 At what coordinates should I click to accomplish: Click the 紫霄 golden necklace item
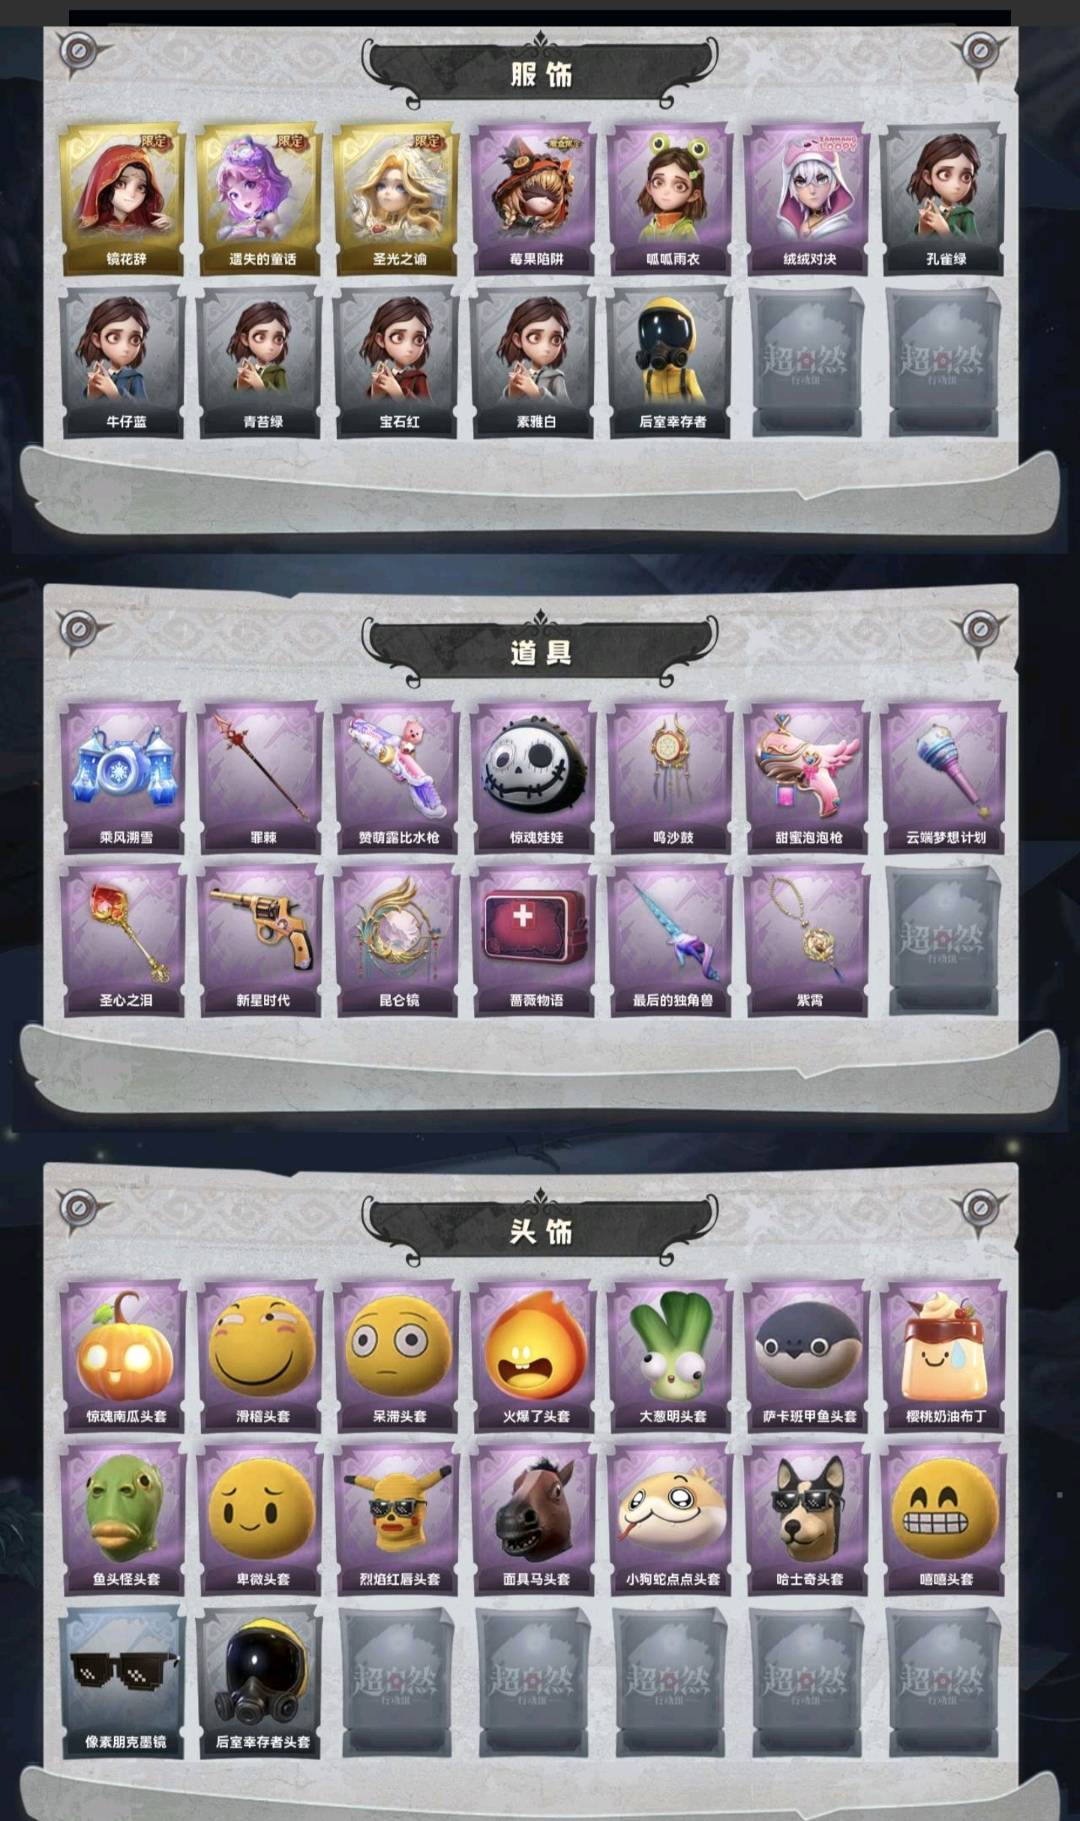[808, 941]
